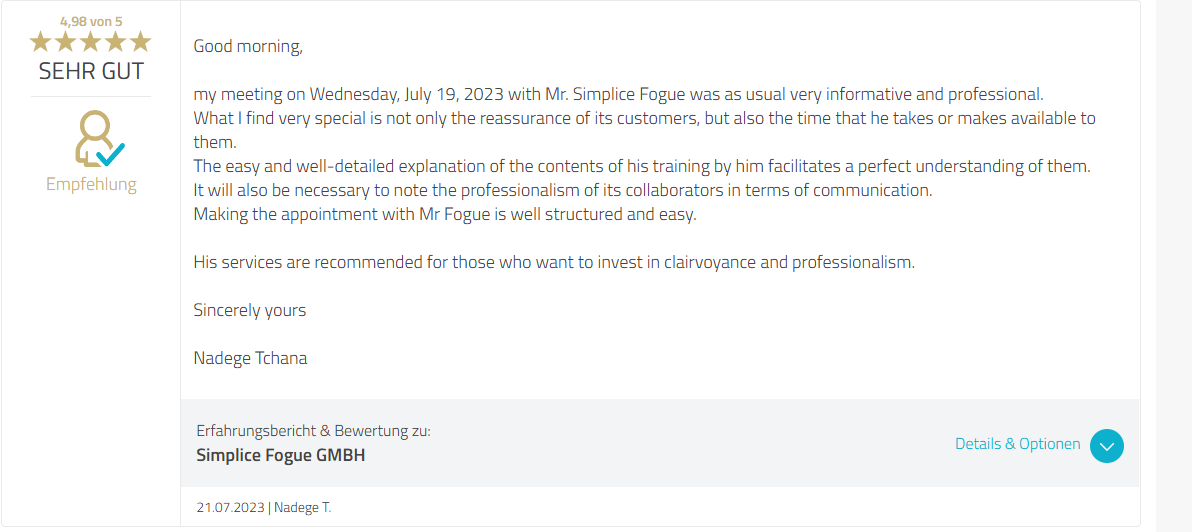Click the fourth gold rating star
1192x532 pixels.
coord(115,41)
